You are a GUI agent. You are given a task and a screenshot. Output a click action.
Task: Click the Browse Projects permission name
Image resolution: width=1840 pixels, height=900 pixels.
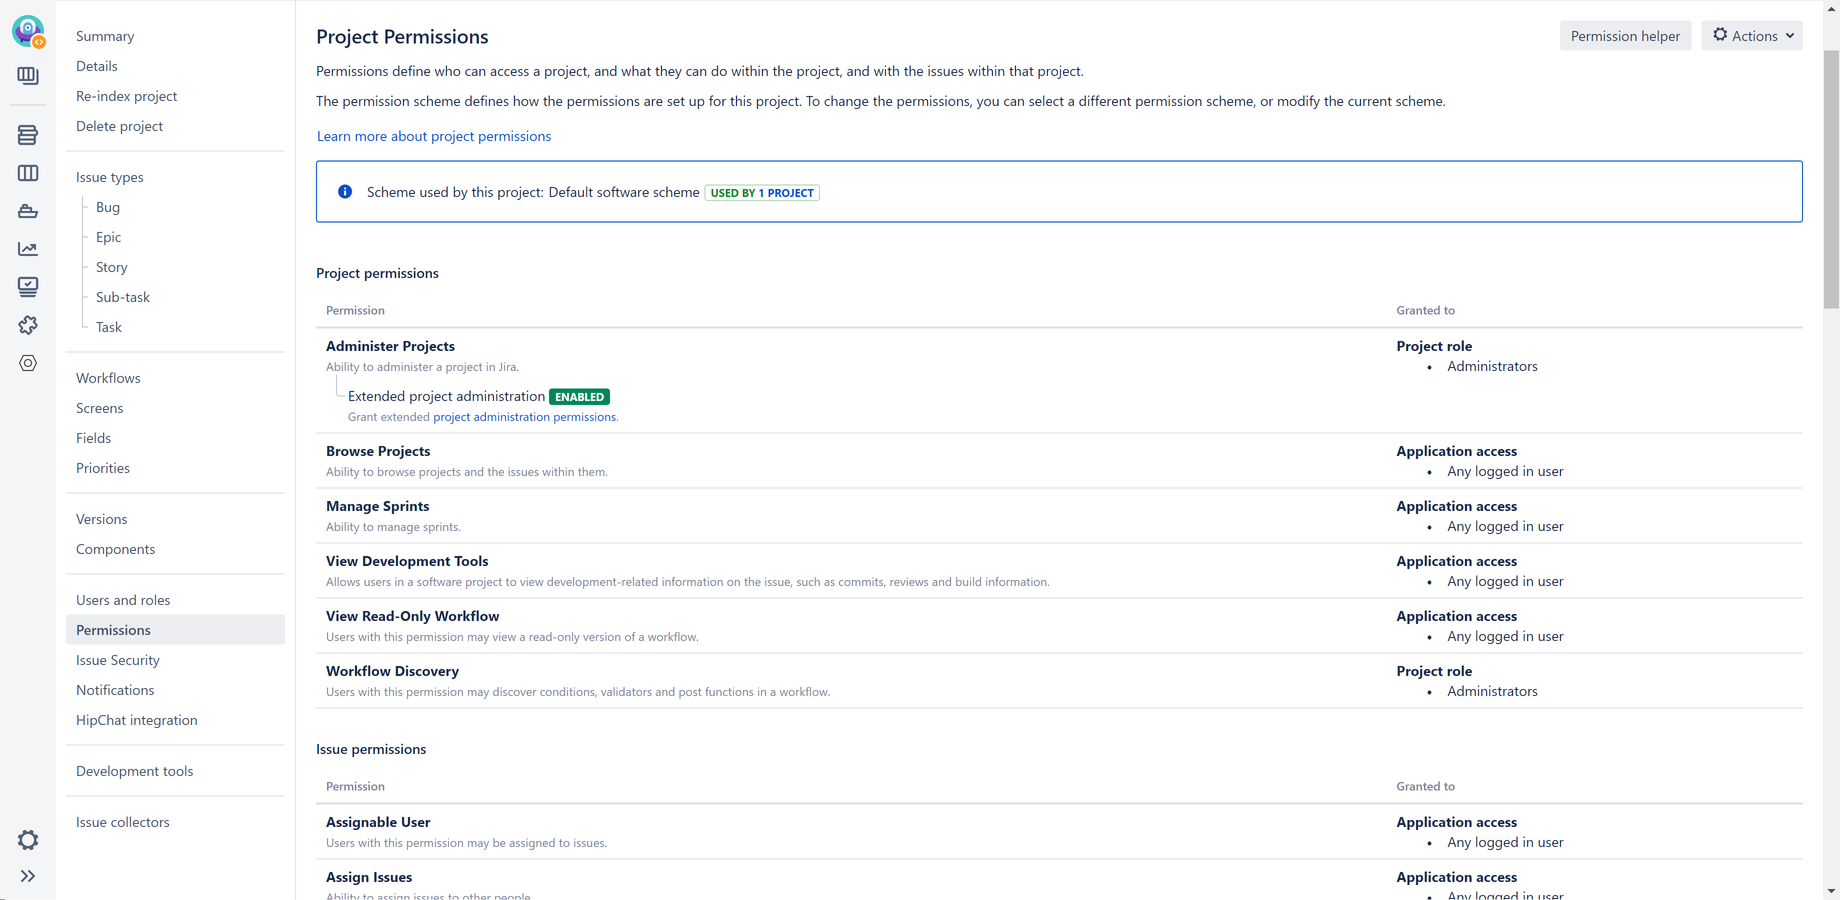pyautogui.click(x=378, y=451)
